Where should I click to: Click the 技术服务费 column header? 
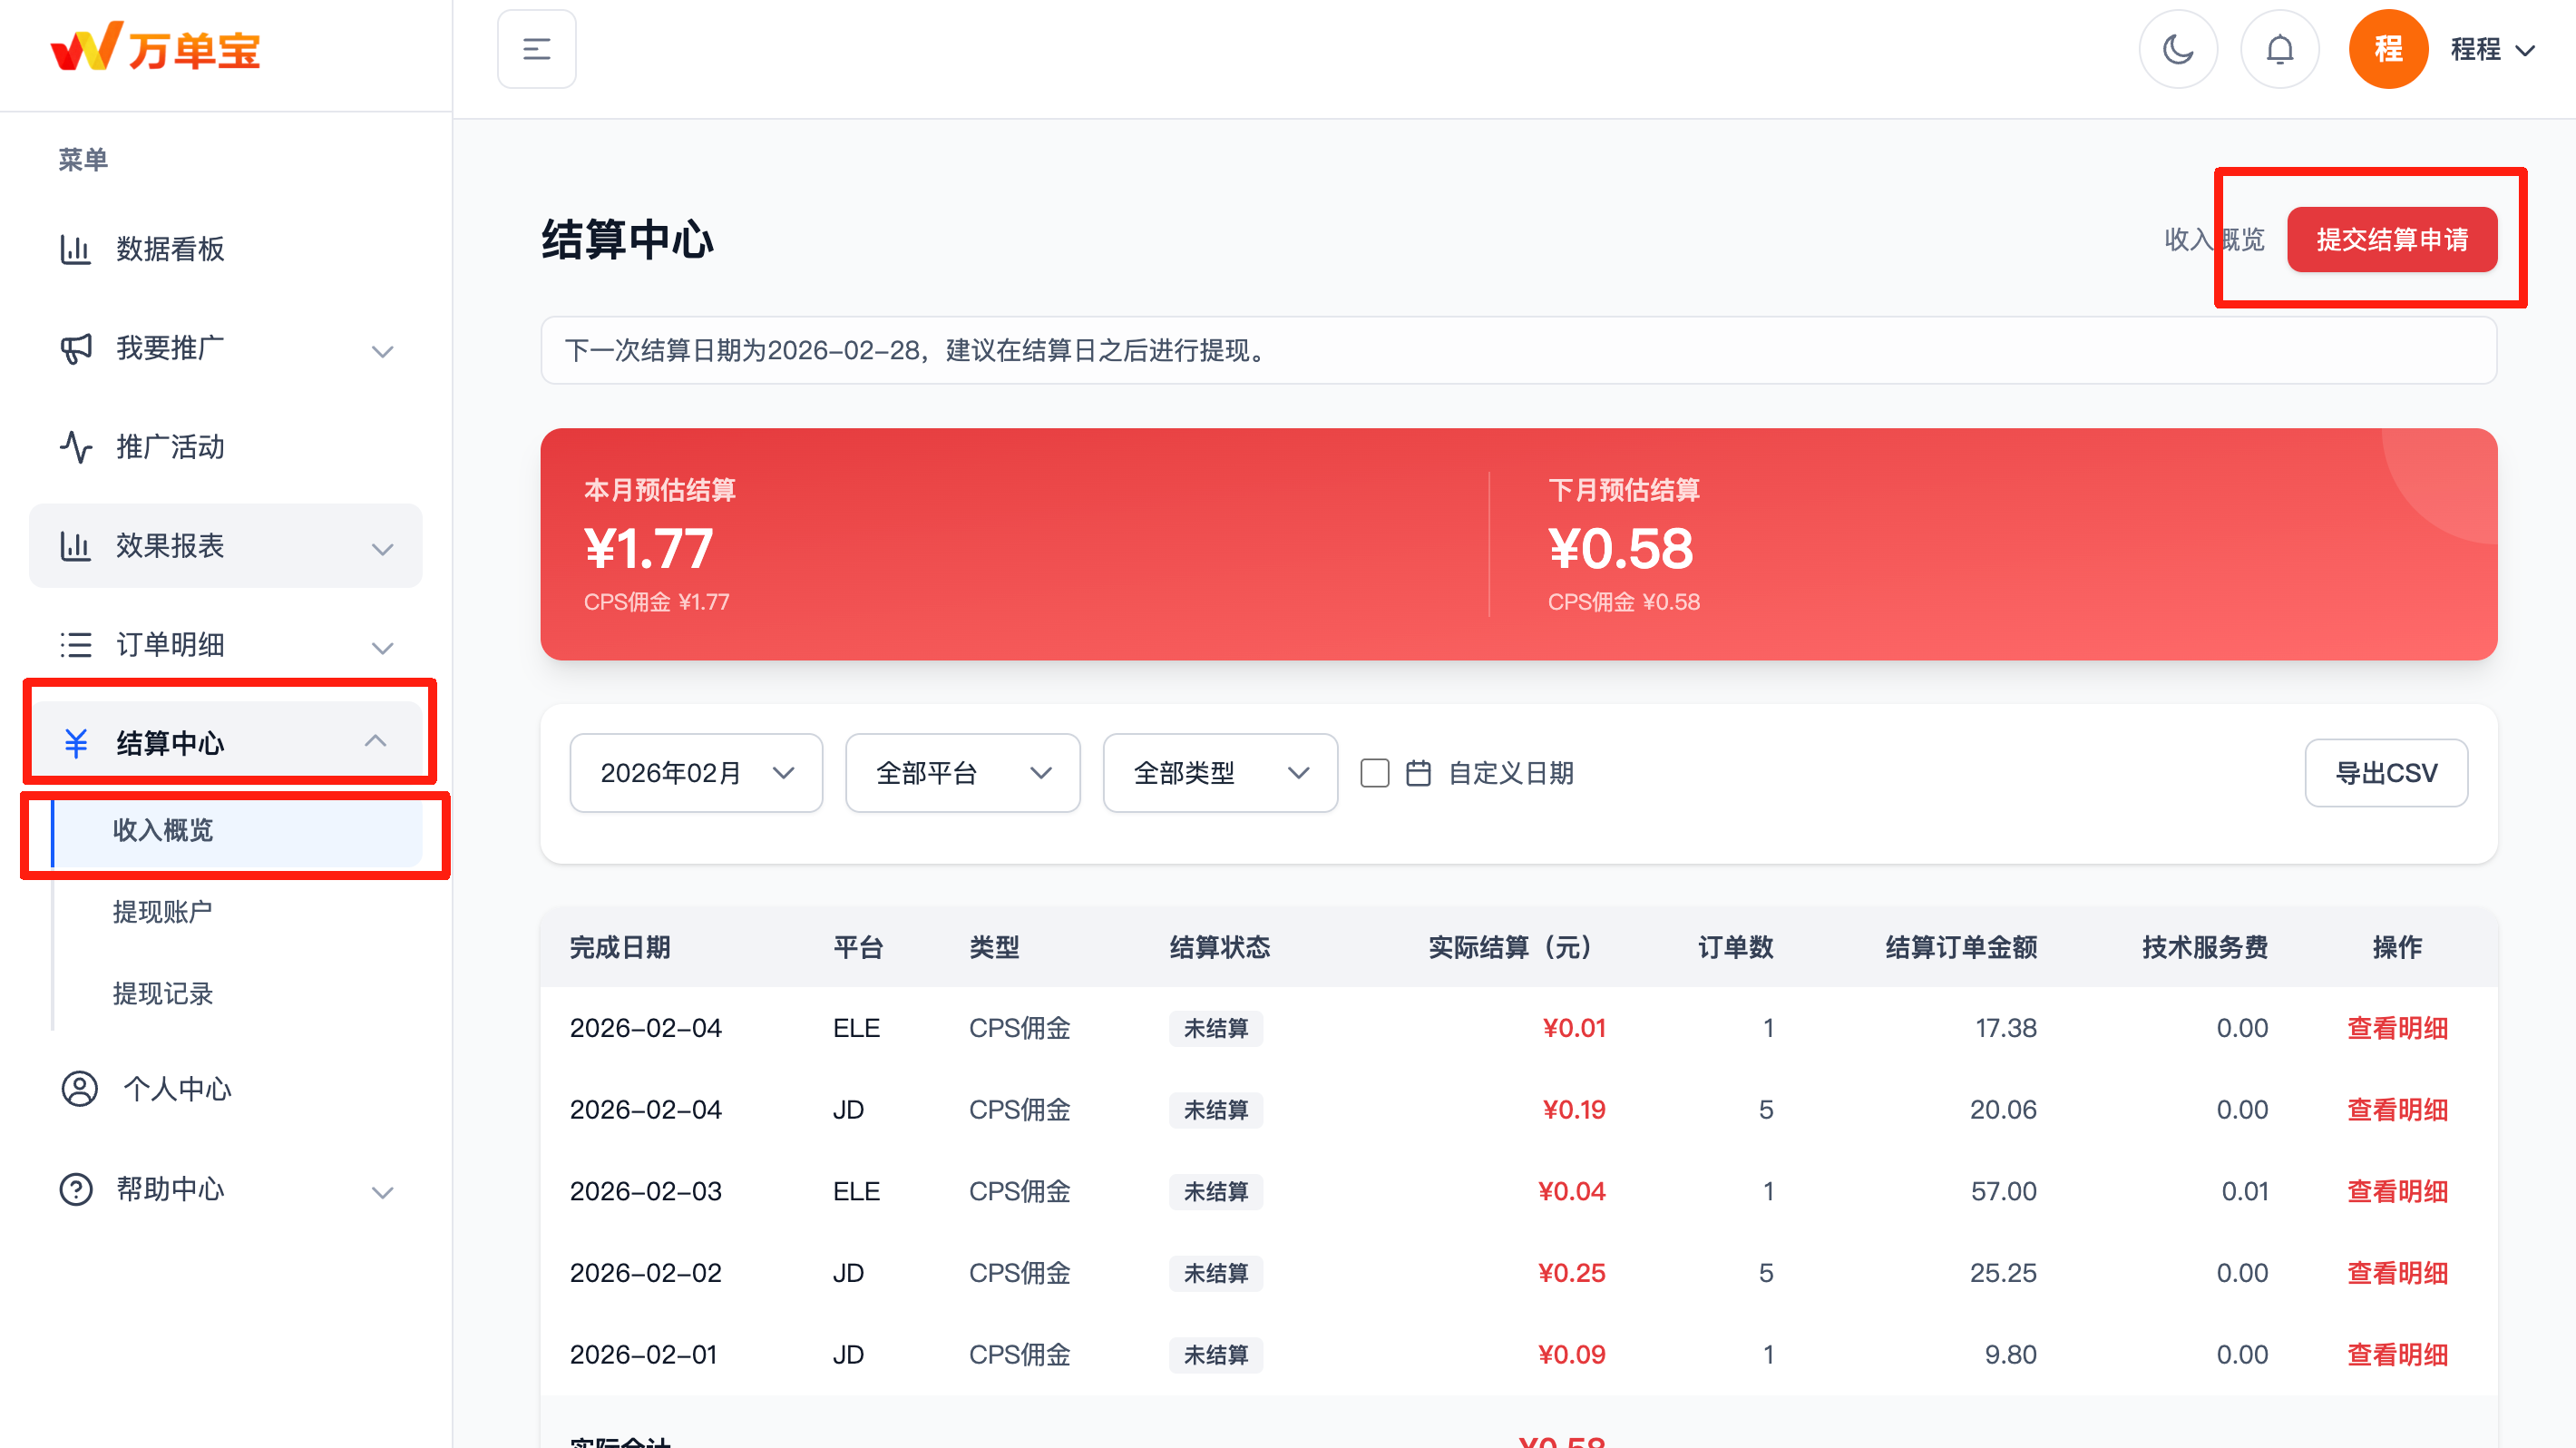[x=2204, y=947]
